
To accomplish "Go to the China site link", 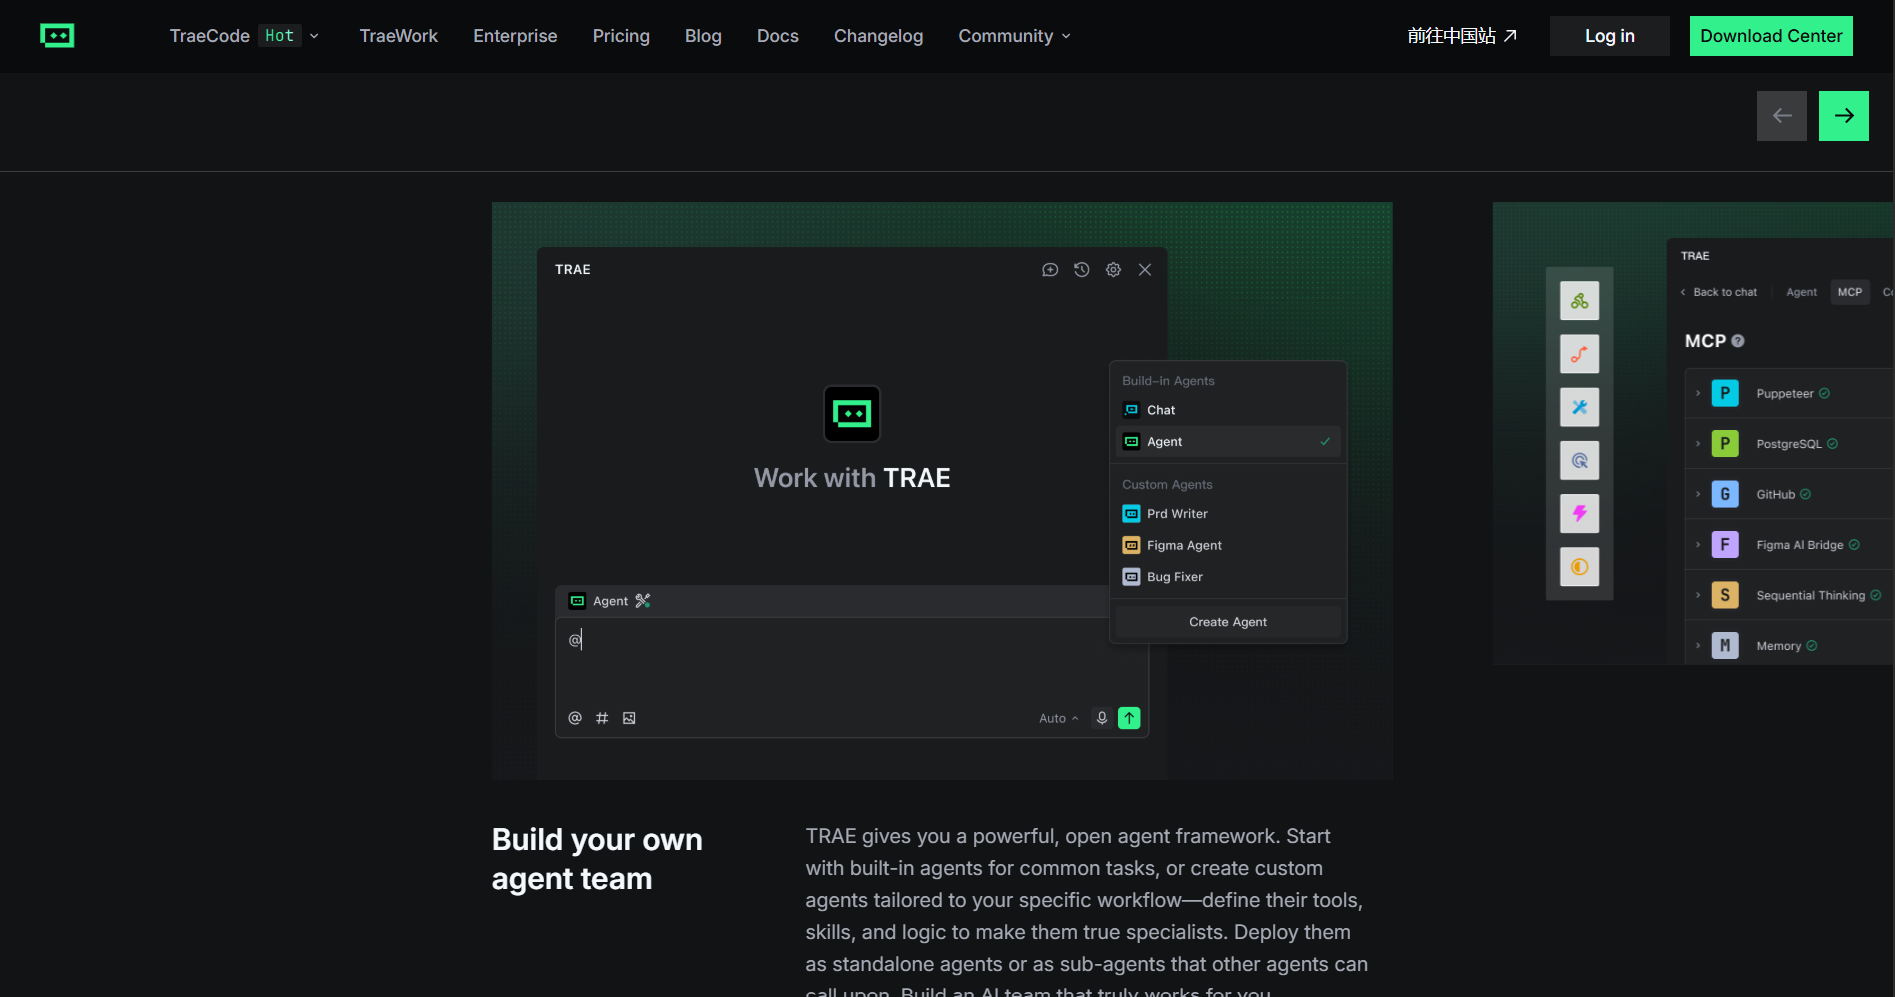I will click(1462, 36).
